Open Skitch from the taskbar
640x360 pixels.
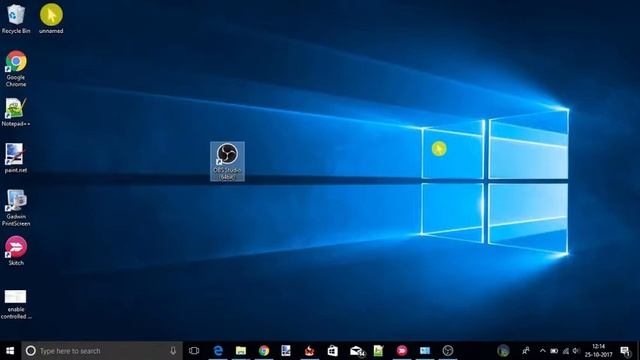pos(402,351)
